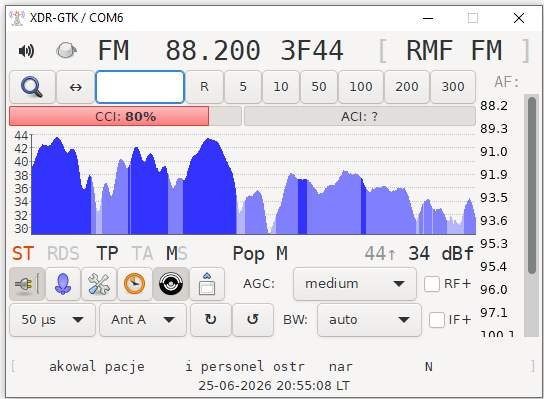Tune to alternative frequency 93.5
This screenshot has height=399, width=544.
tap(494, 198)
